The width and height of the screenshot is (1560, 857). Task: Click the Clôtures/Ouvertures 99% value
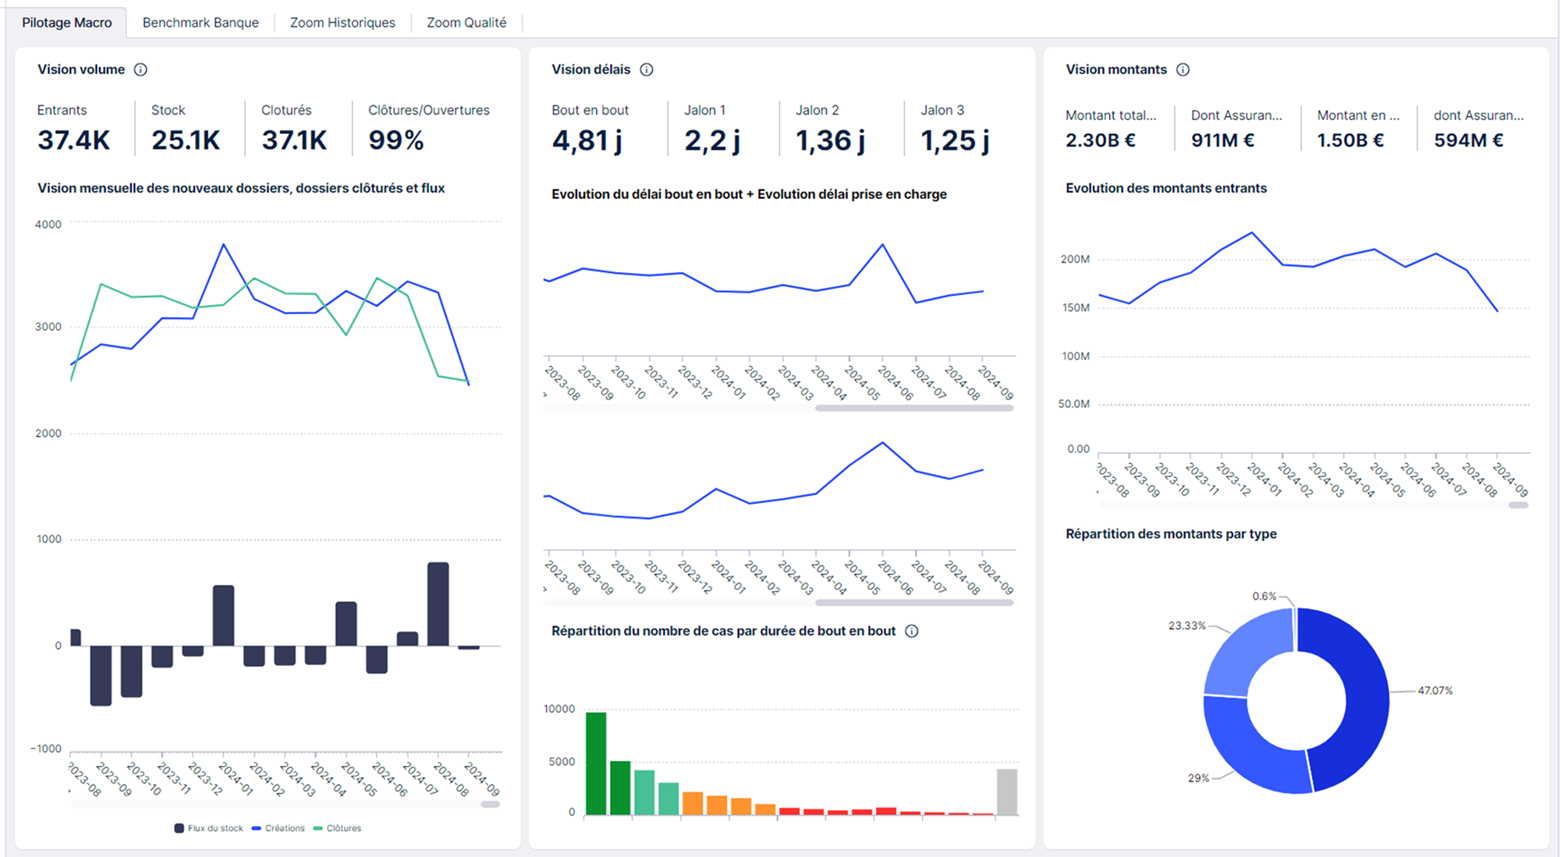point(396,141)
